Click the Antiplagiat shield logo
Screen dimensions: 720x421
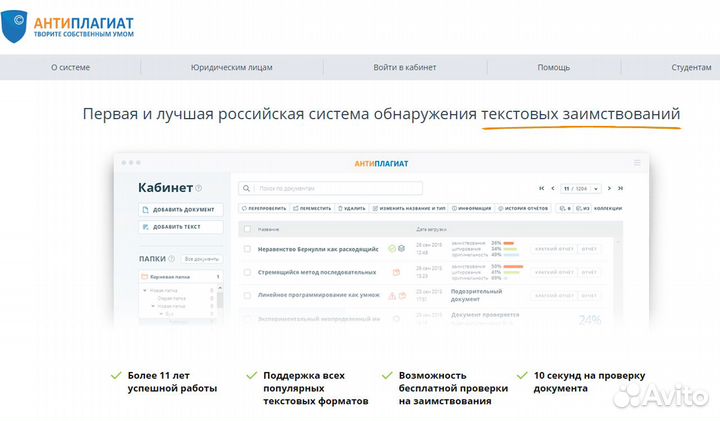point(14,26)
